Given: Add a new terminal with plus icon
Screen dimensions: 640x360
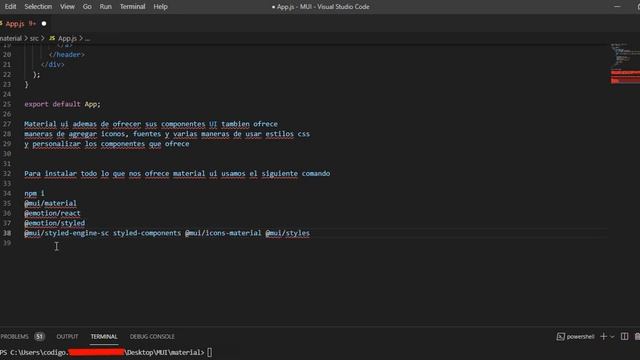Looking at the screenshot, I should [x=603, y=336].
